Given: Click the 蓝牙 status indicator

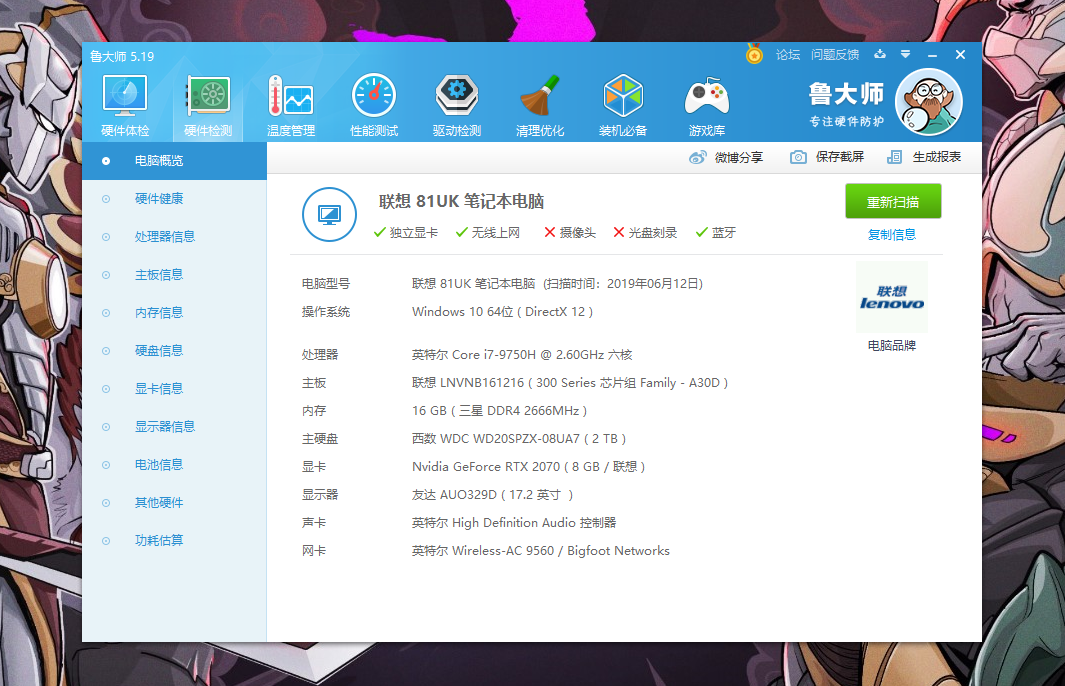Looking at the screenshot, I should 716,233.
